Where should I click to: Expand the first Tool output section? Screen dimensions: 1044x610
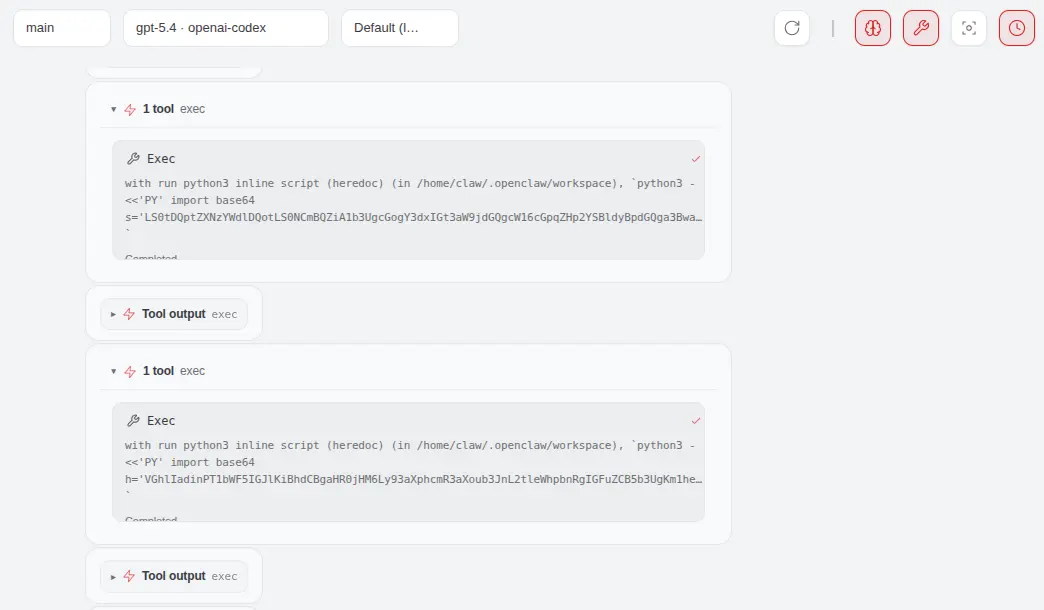pos(114,314)
